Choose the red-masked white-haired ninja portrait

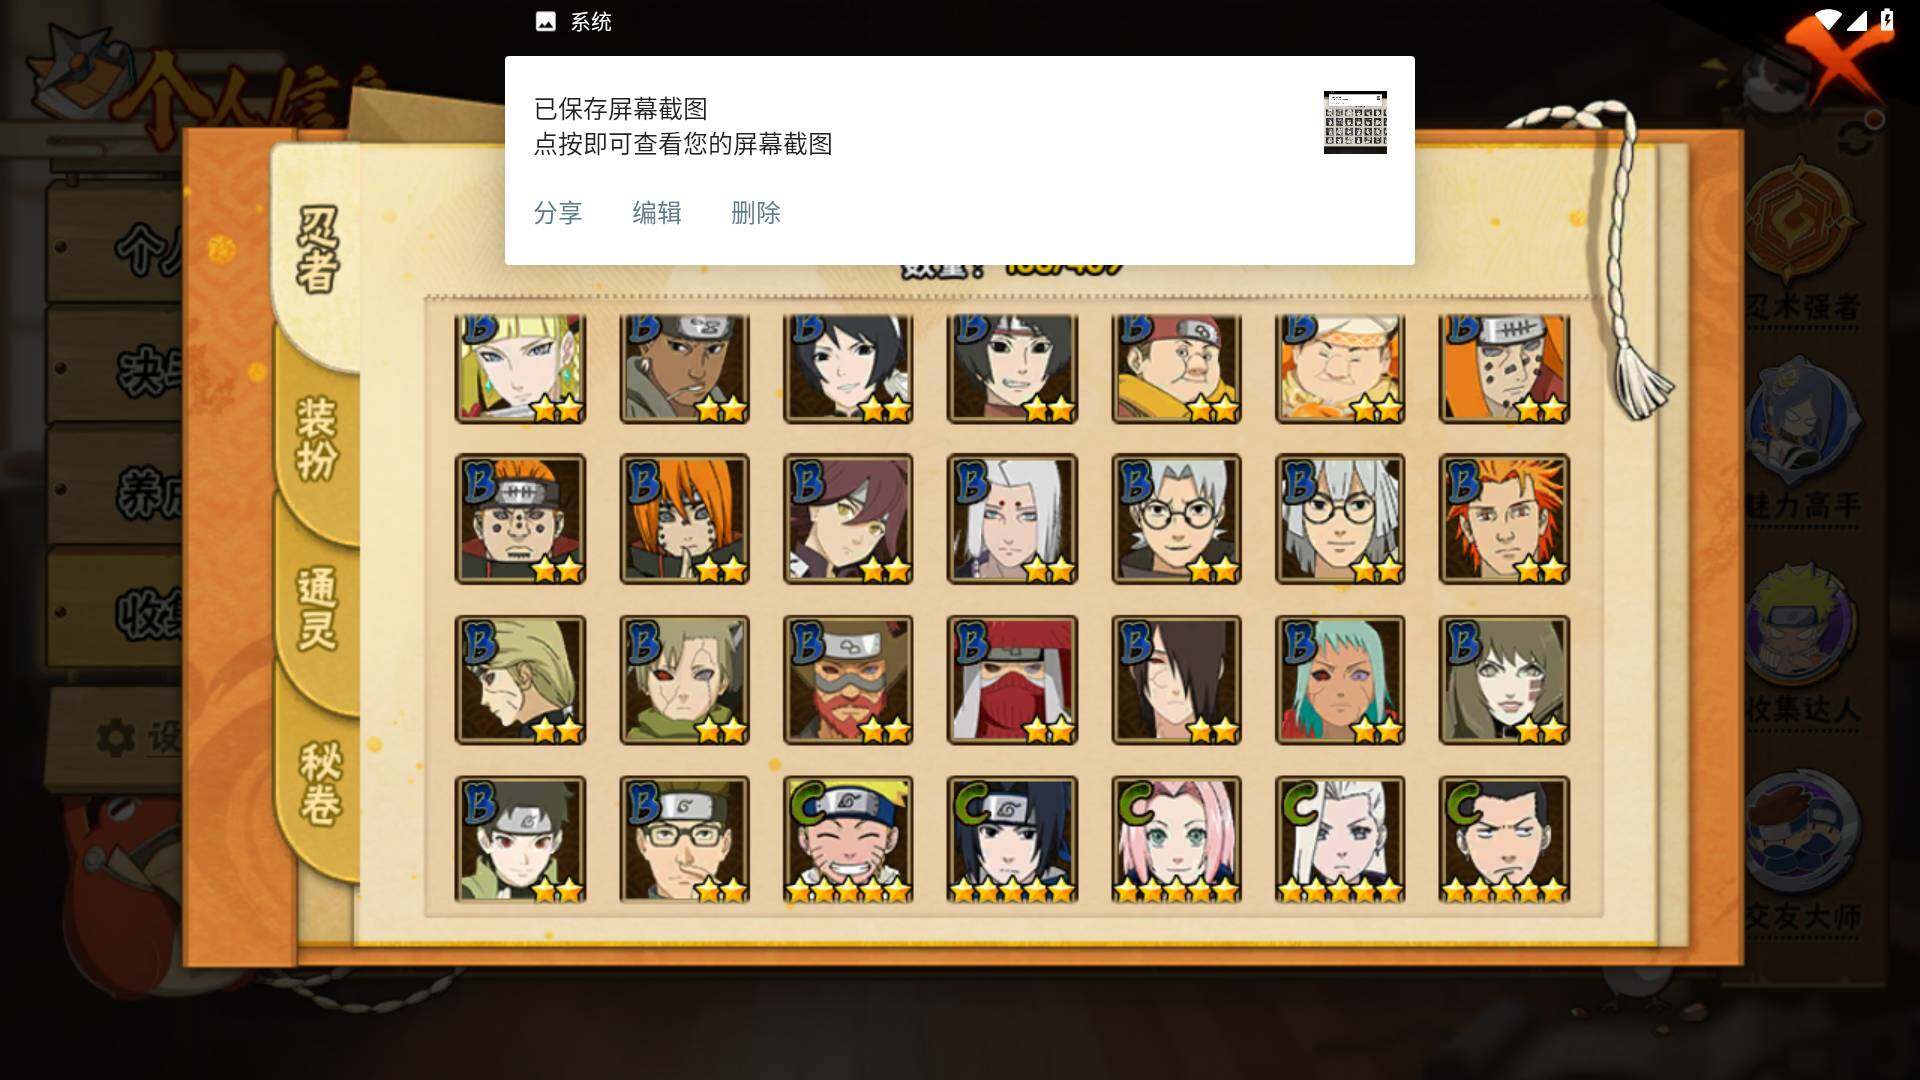pyautogui.click(x=1012, y=680)
